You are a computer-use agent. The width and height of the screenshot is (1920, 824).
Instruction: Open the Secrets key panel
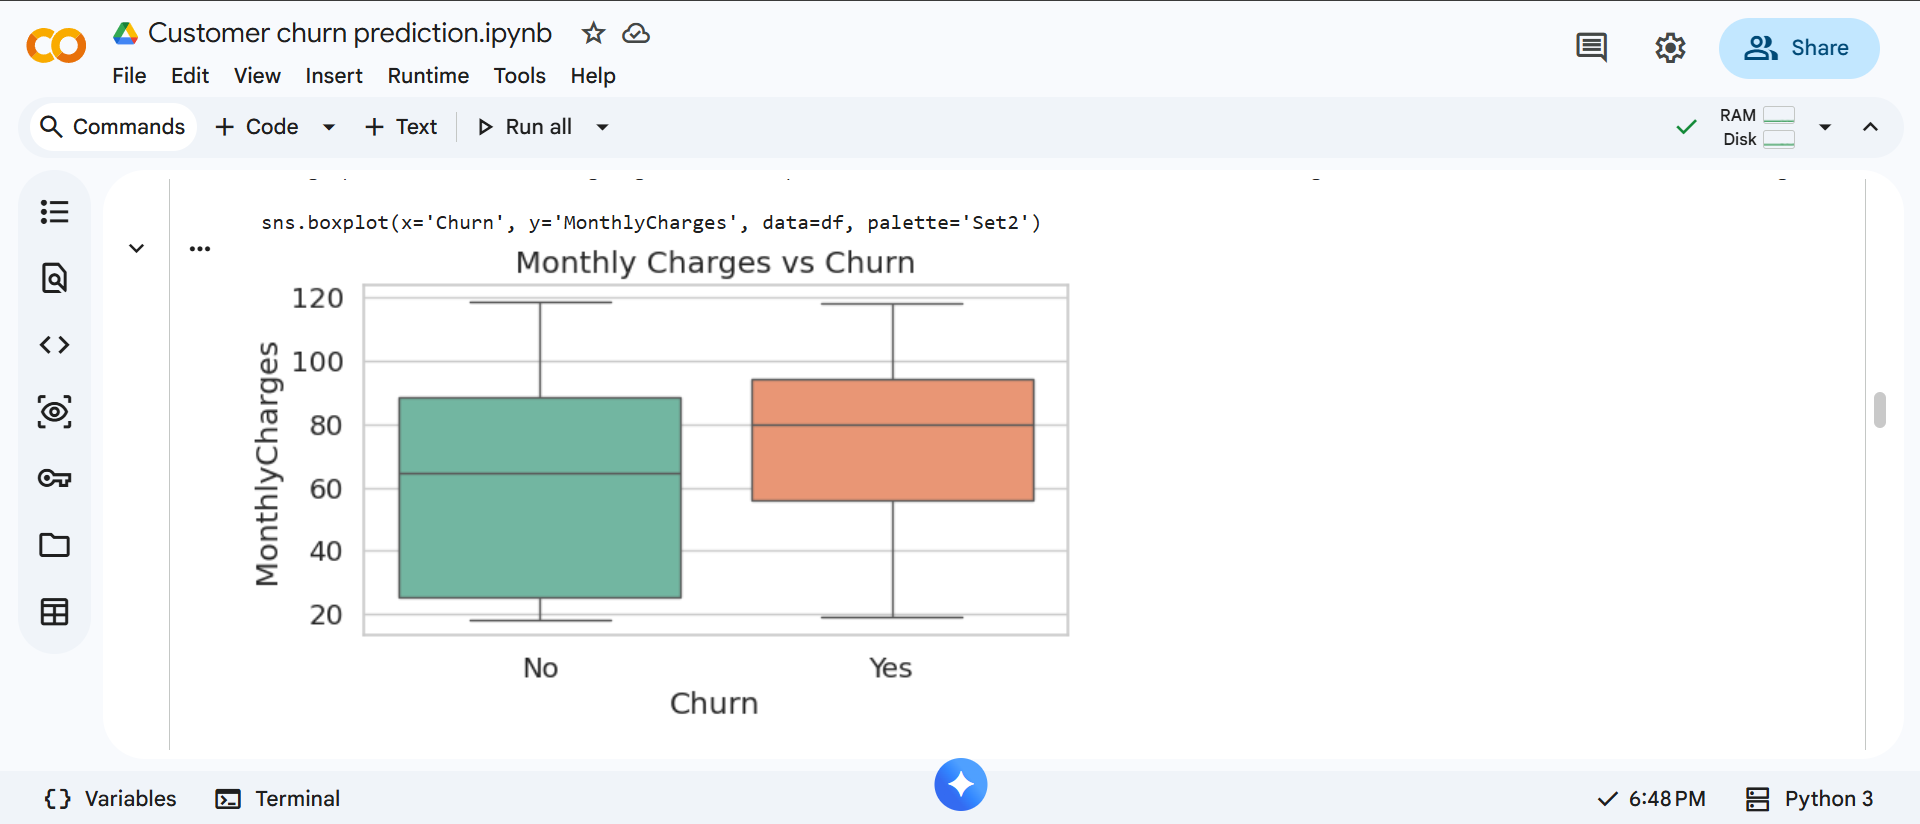point(54,478)
